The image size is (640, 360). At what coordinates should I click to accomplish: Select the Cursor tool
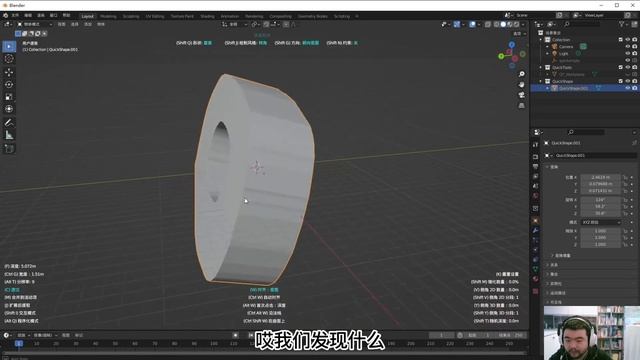pos(9,59)
